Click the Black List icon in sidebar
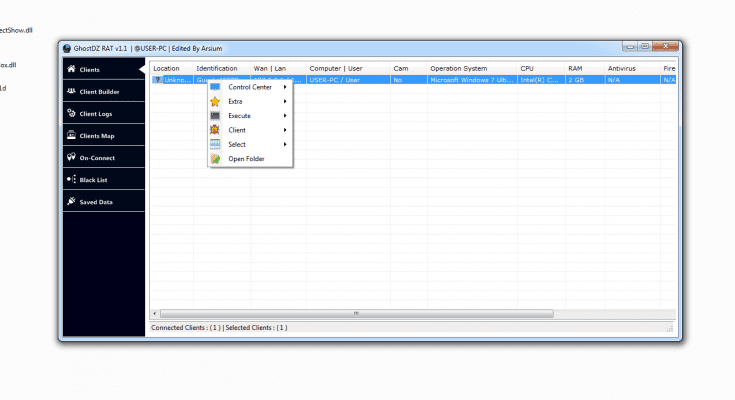Image resolution: width=735 pixels, height=400 pixels. tap(71, 179)
